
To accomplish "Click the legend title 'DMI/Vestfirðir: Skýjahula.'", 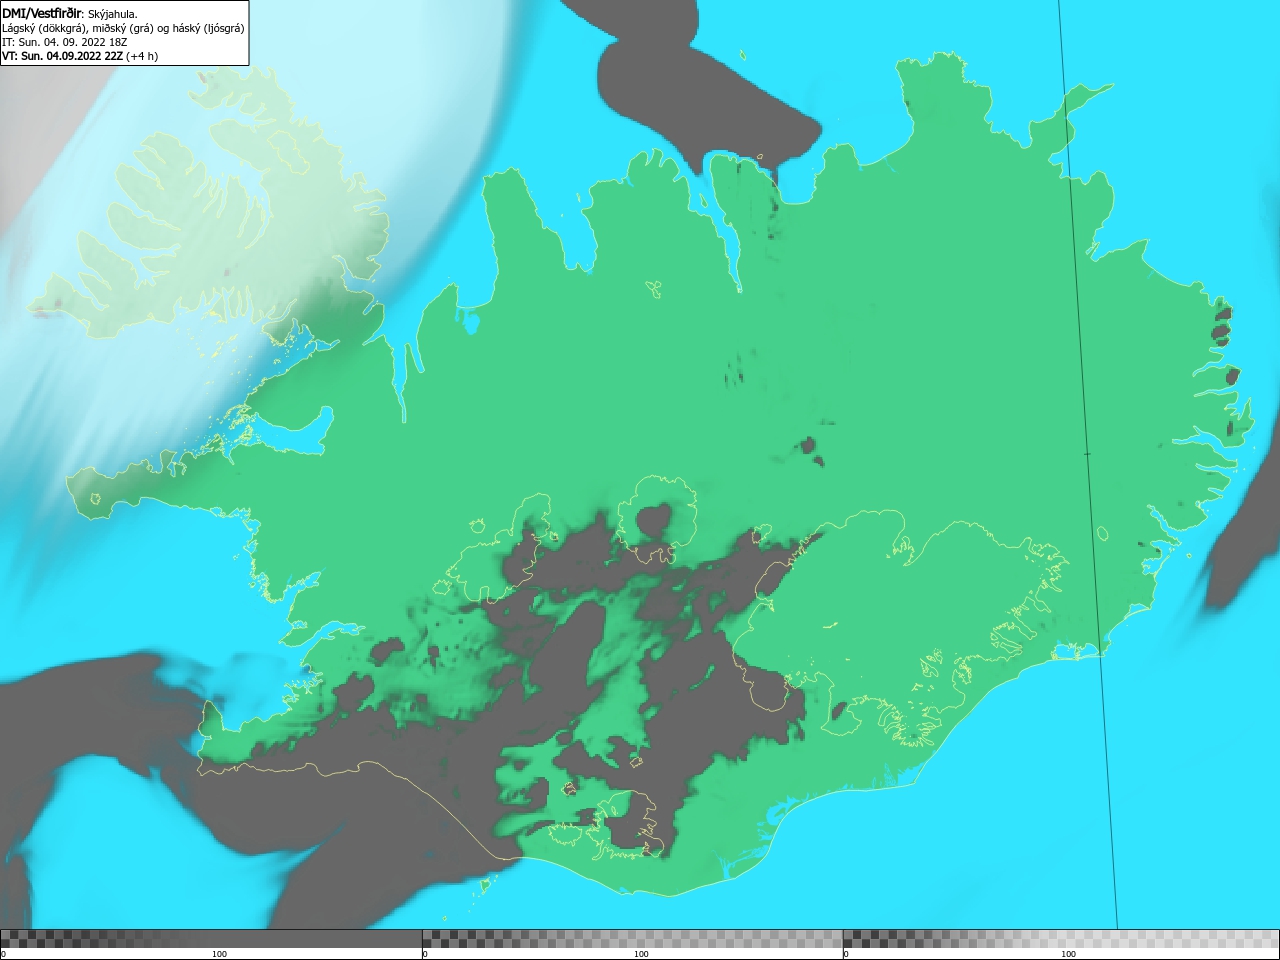I will coord(70,13).
